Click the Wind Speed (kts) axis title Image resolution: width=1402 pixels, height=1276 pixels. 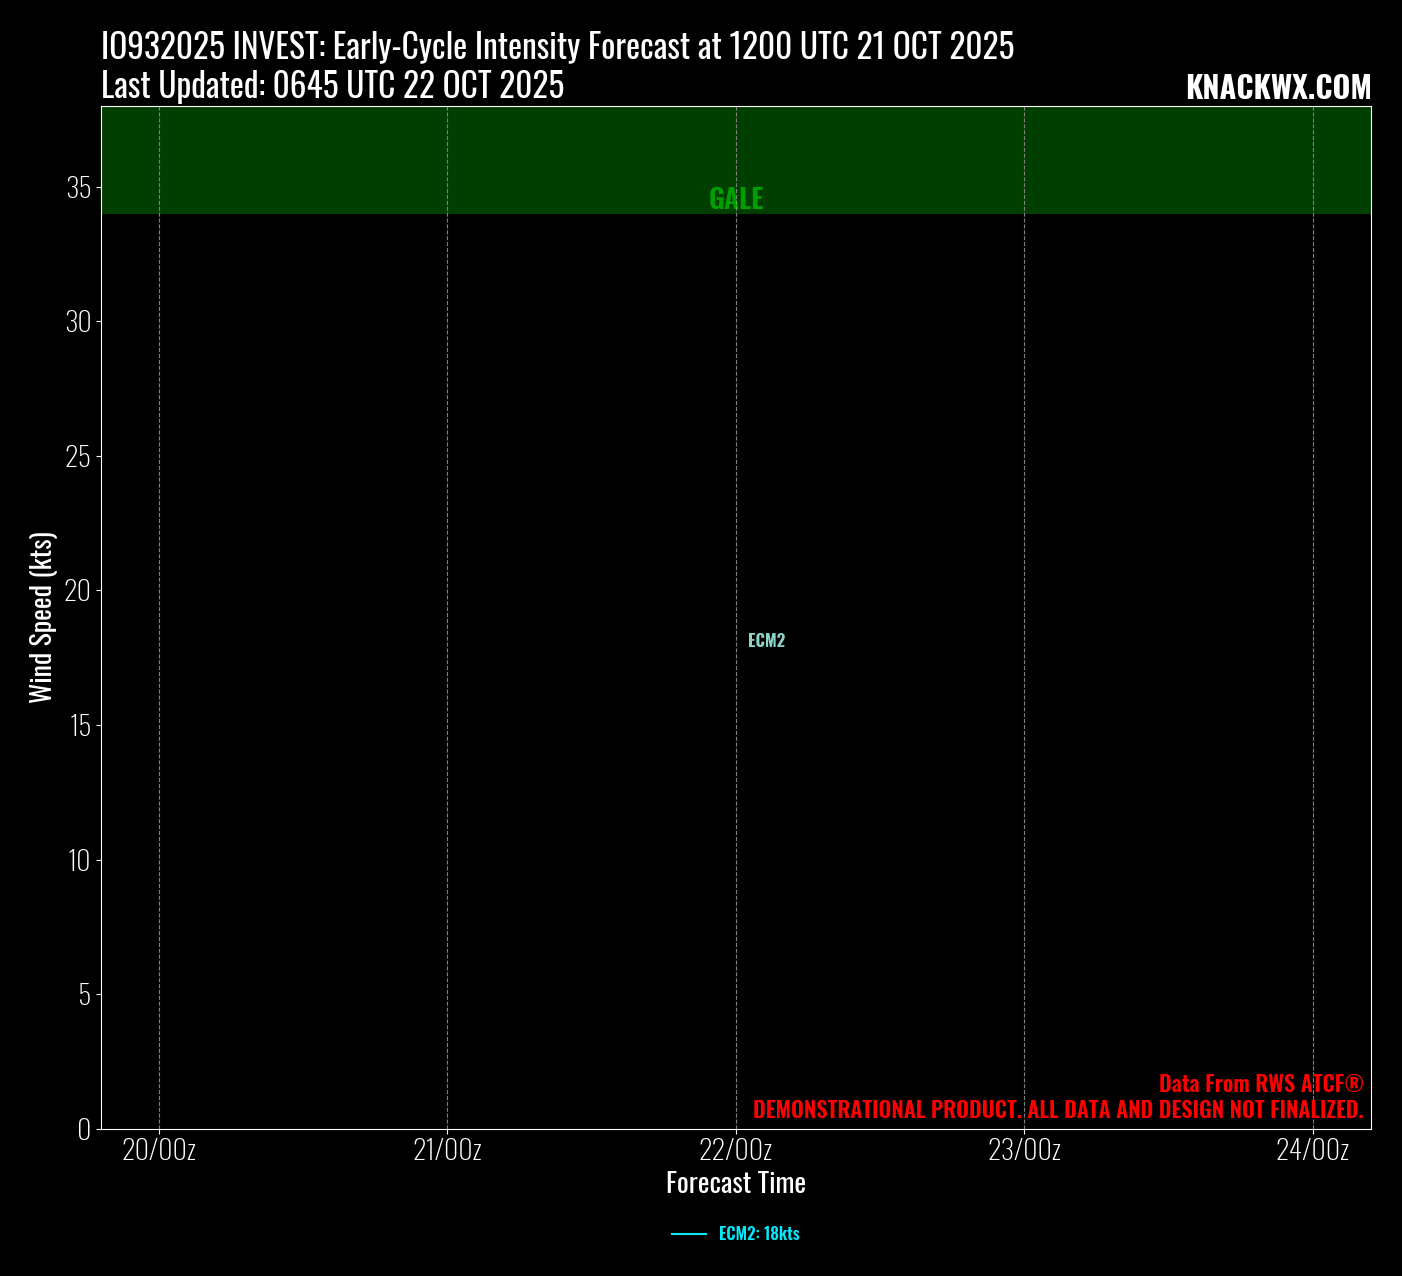coord(41,618)
